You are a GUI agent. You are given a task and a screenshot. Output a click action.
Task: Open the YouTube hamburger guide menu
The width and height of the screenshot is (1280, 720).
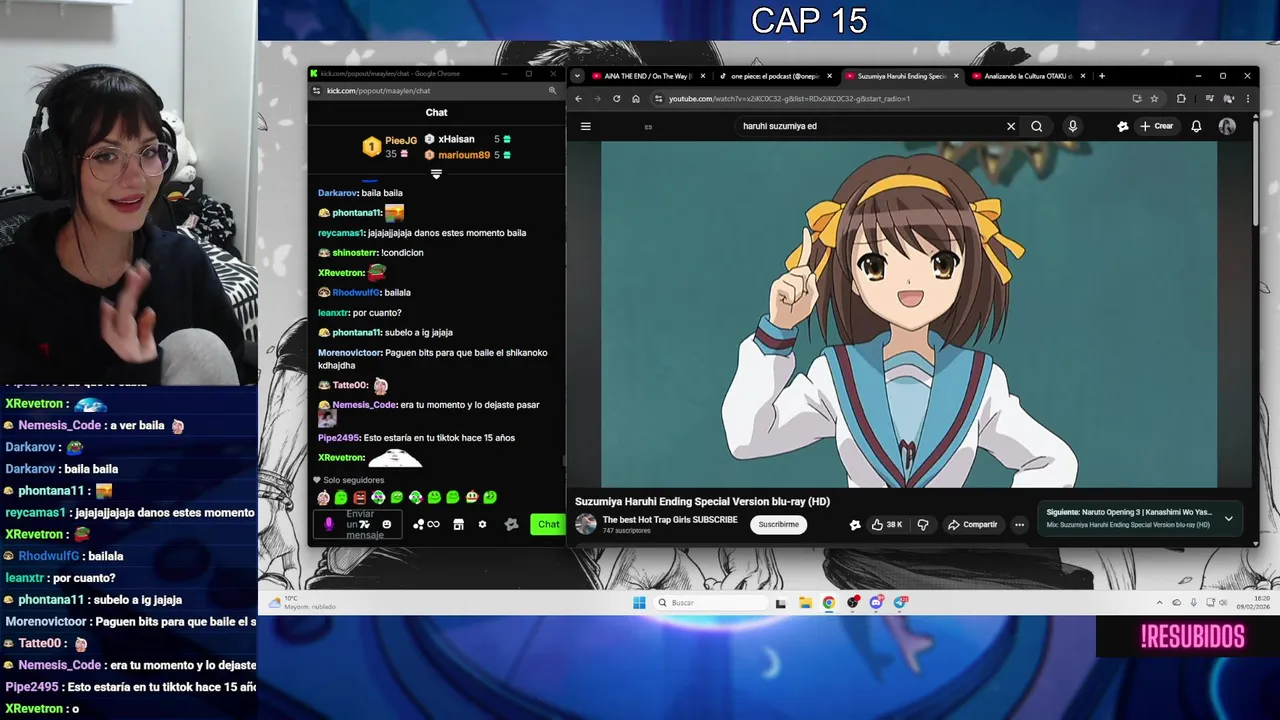pos(586,126)
